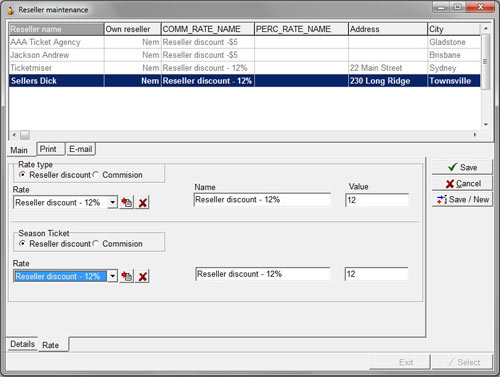This screenshot has height=377, width=500.
Task: Click the Gladstone city cell
Action: [454, 42]
